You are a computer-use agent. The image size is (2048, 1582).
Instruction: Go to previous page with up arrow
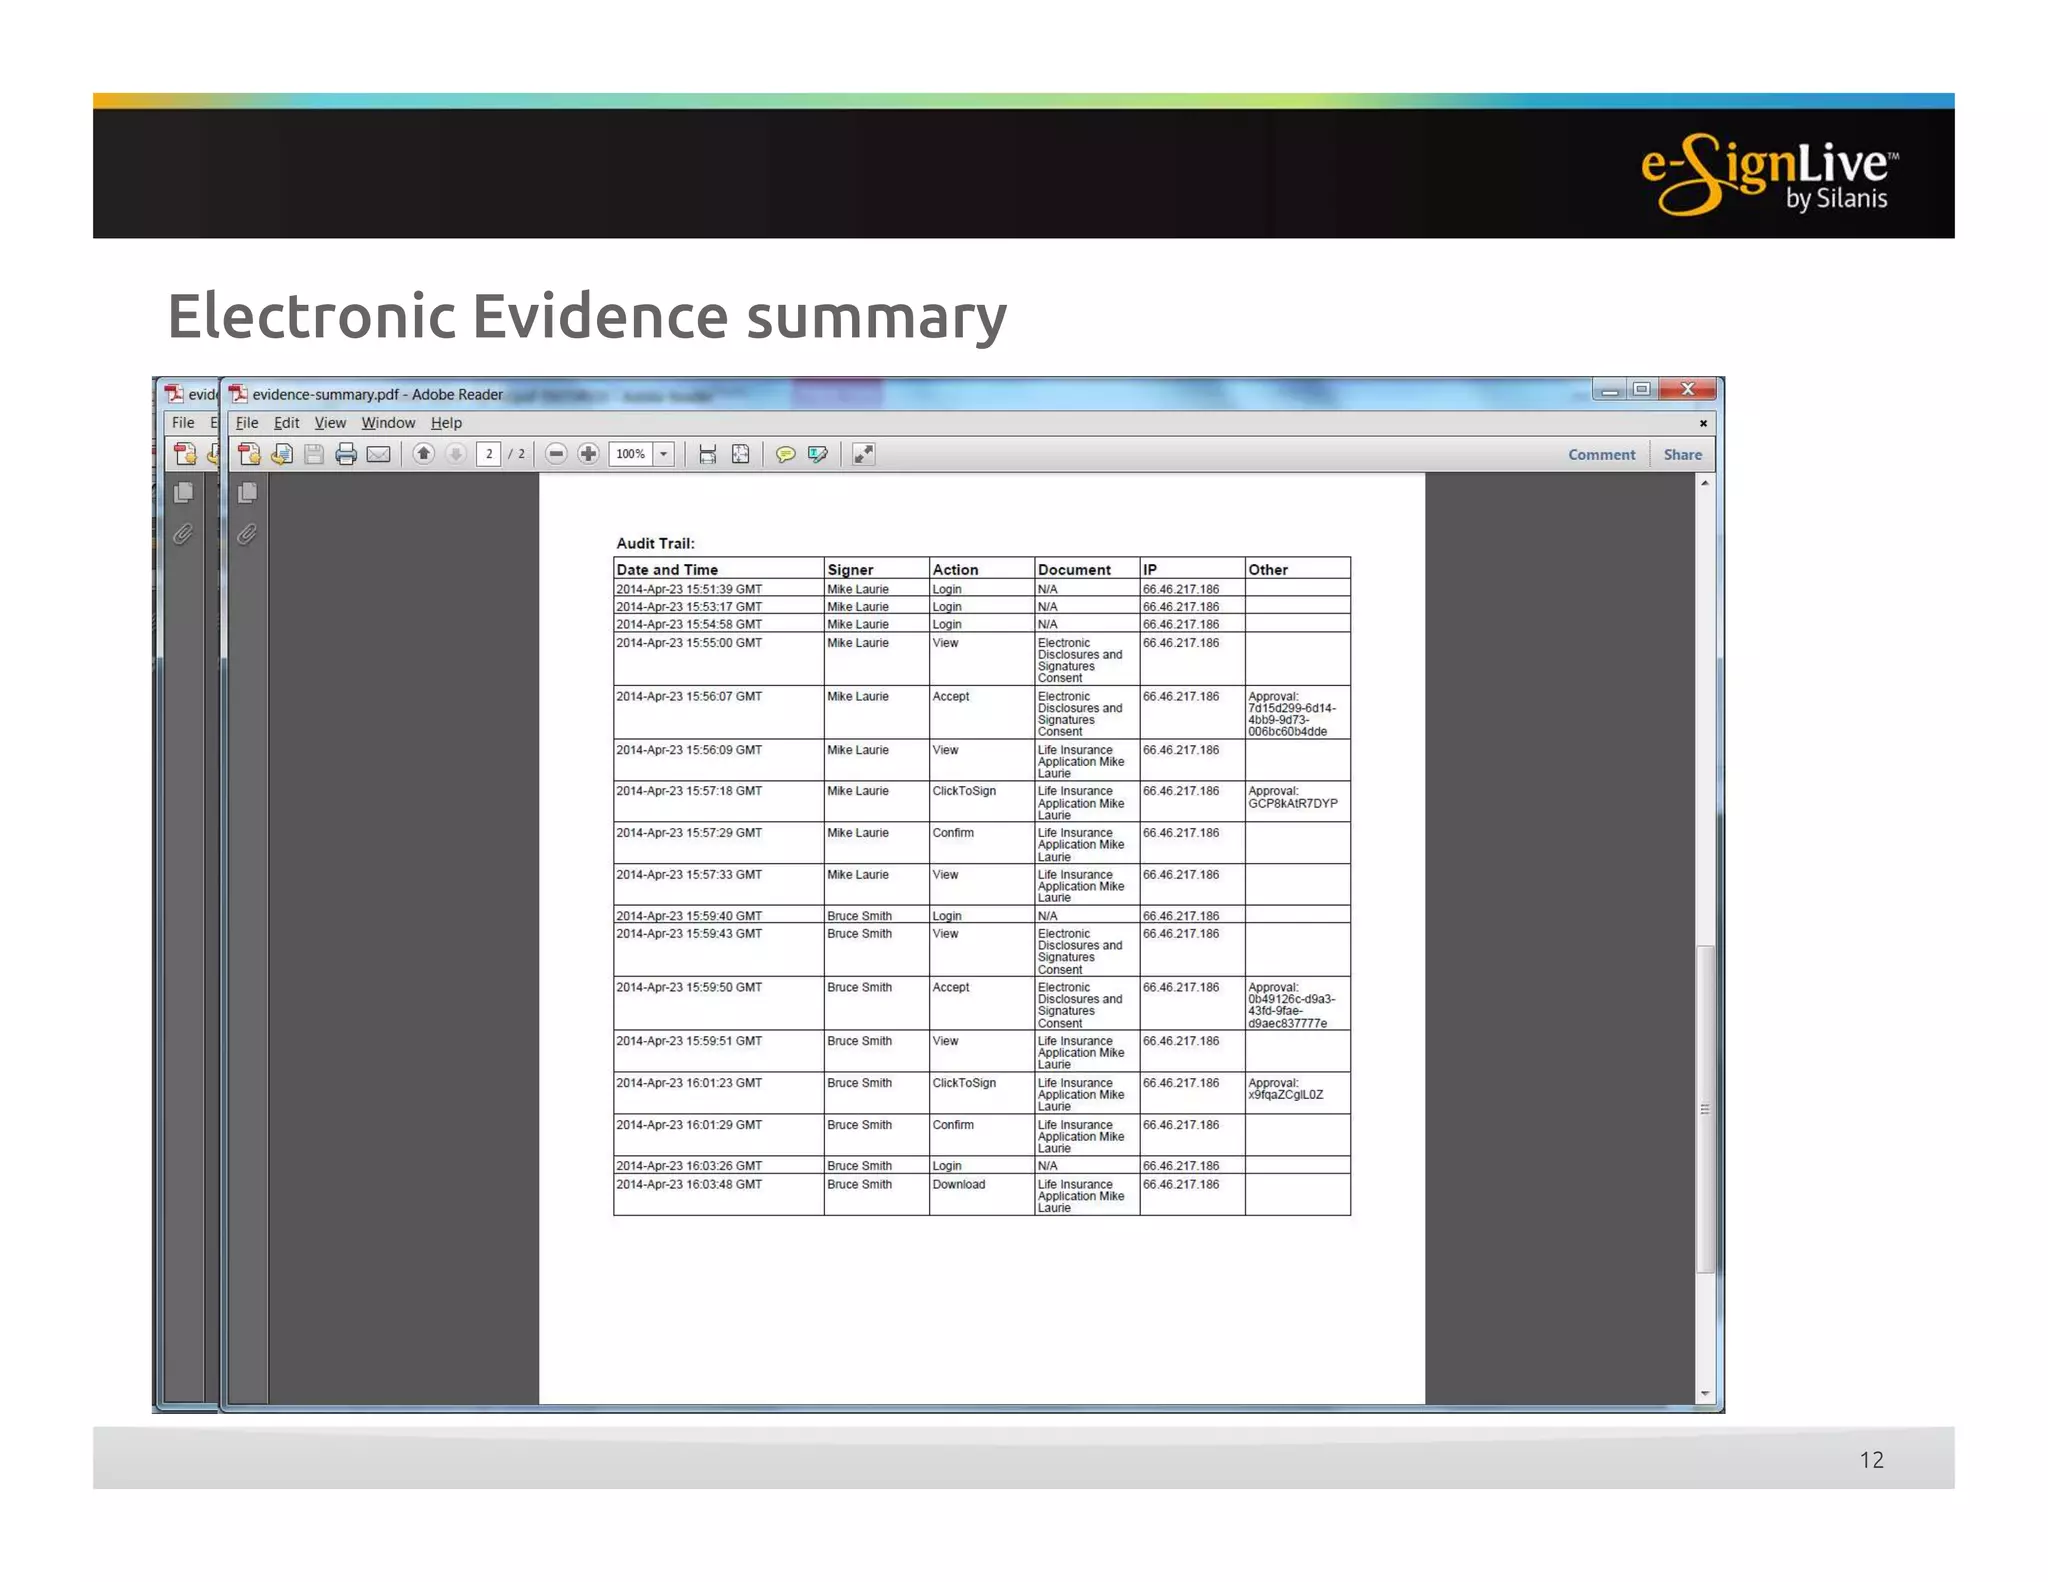pyautogui.click(x=424, y=454)
